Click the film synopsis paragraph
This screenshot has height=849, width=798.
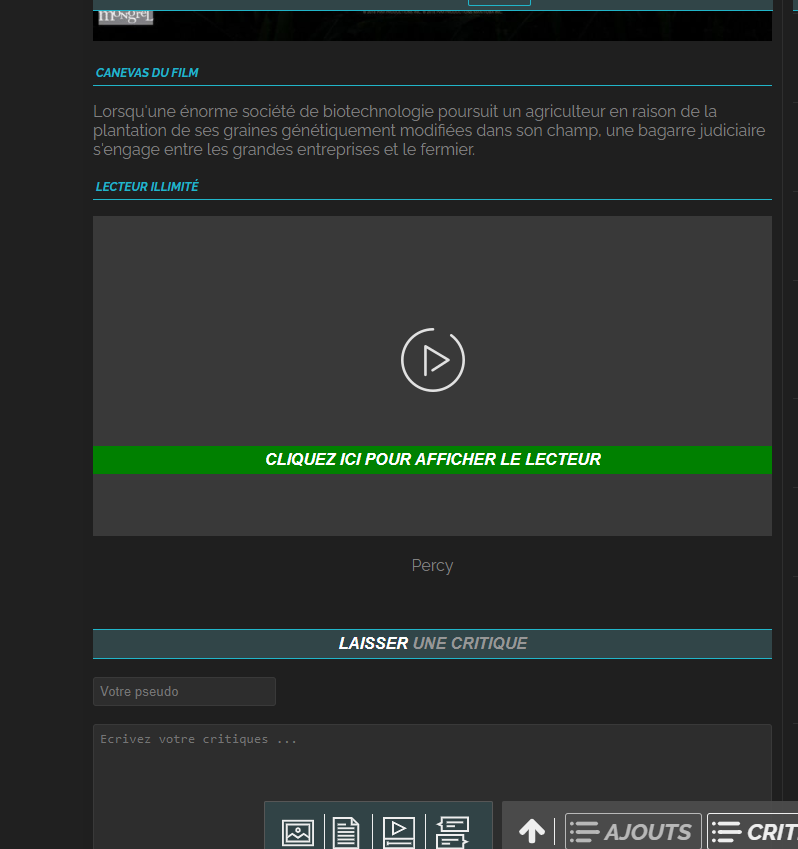point(429,130)
